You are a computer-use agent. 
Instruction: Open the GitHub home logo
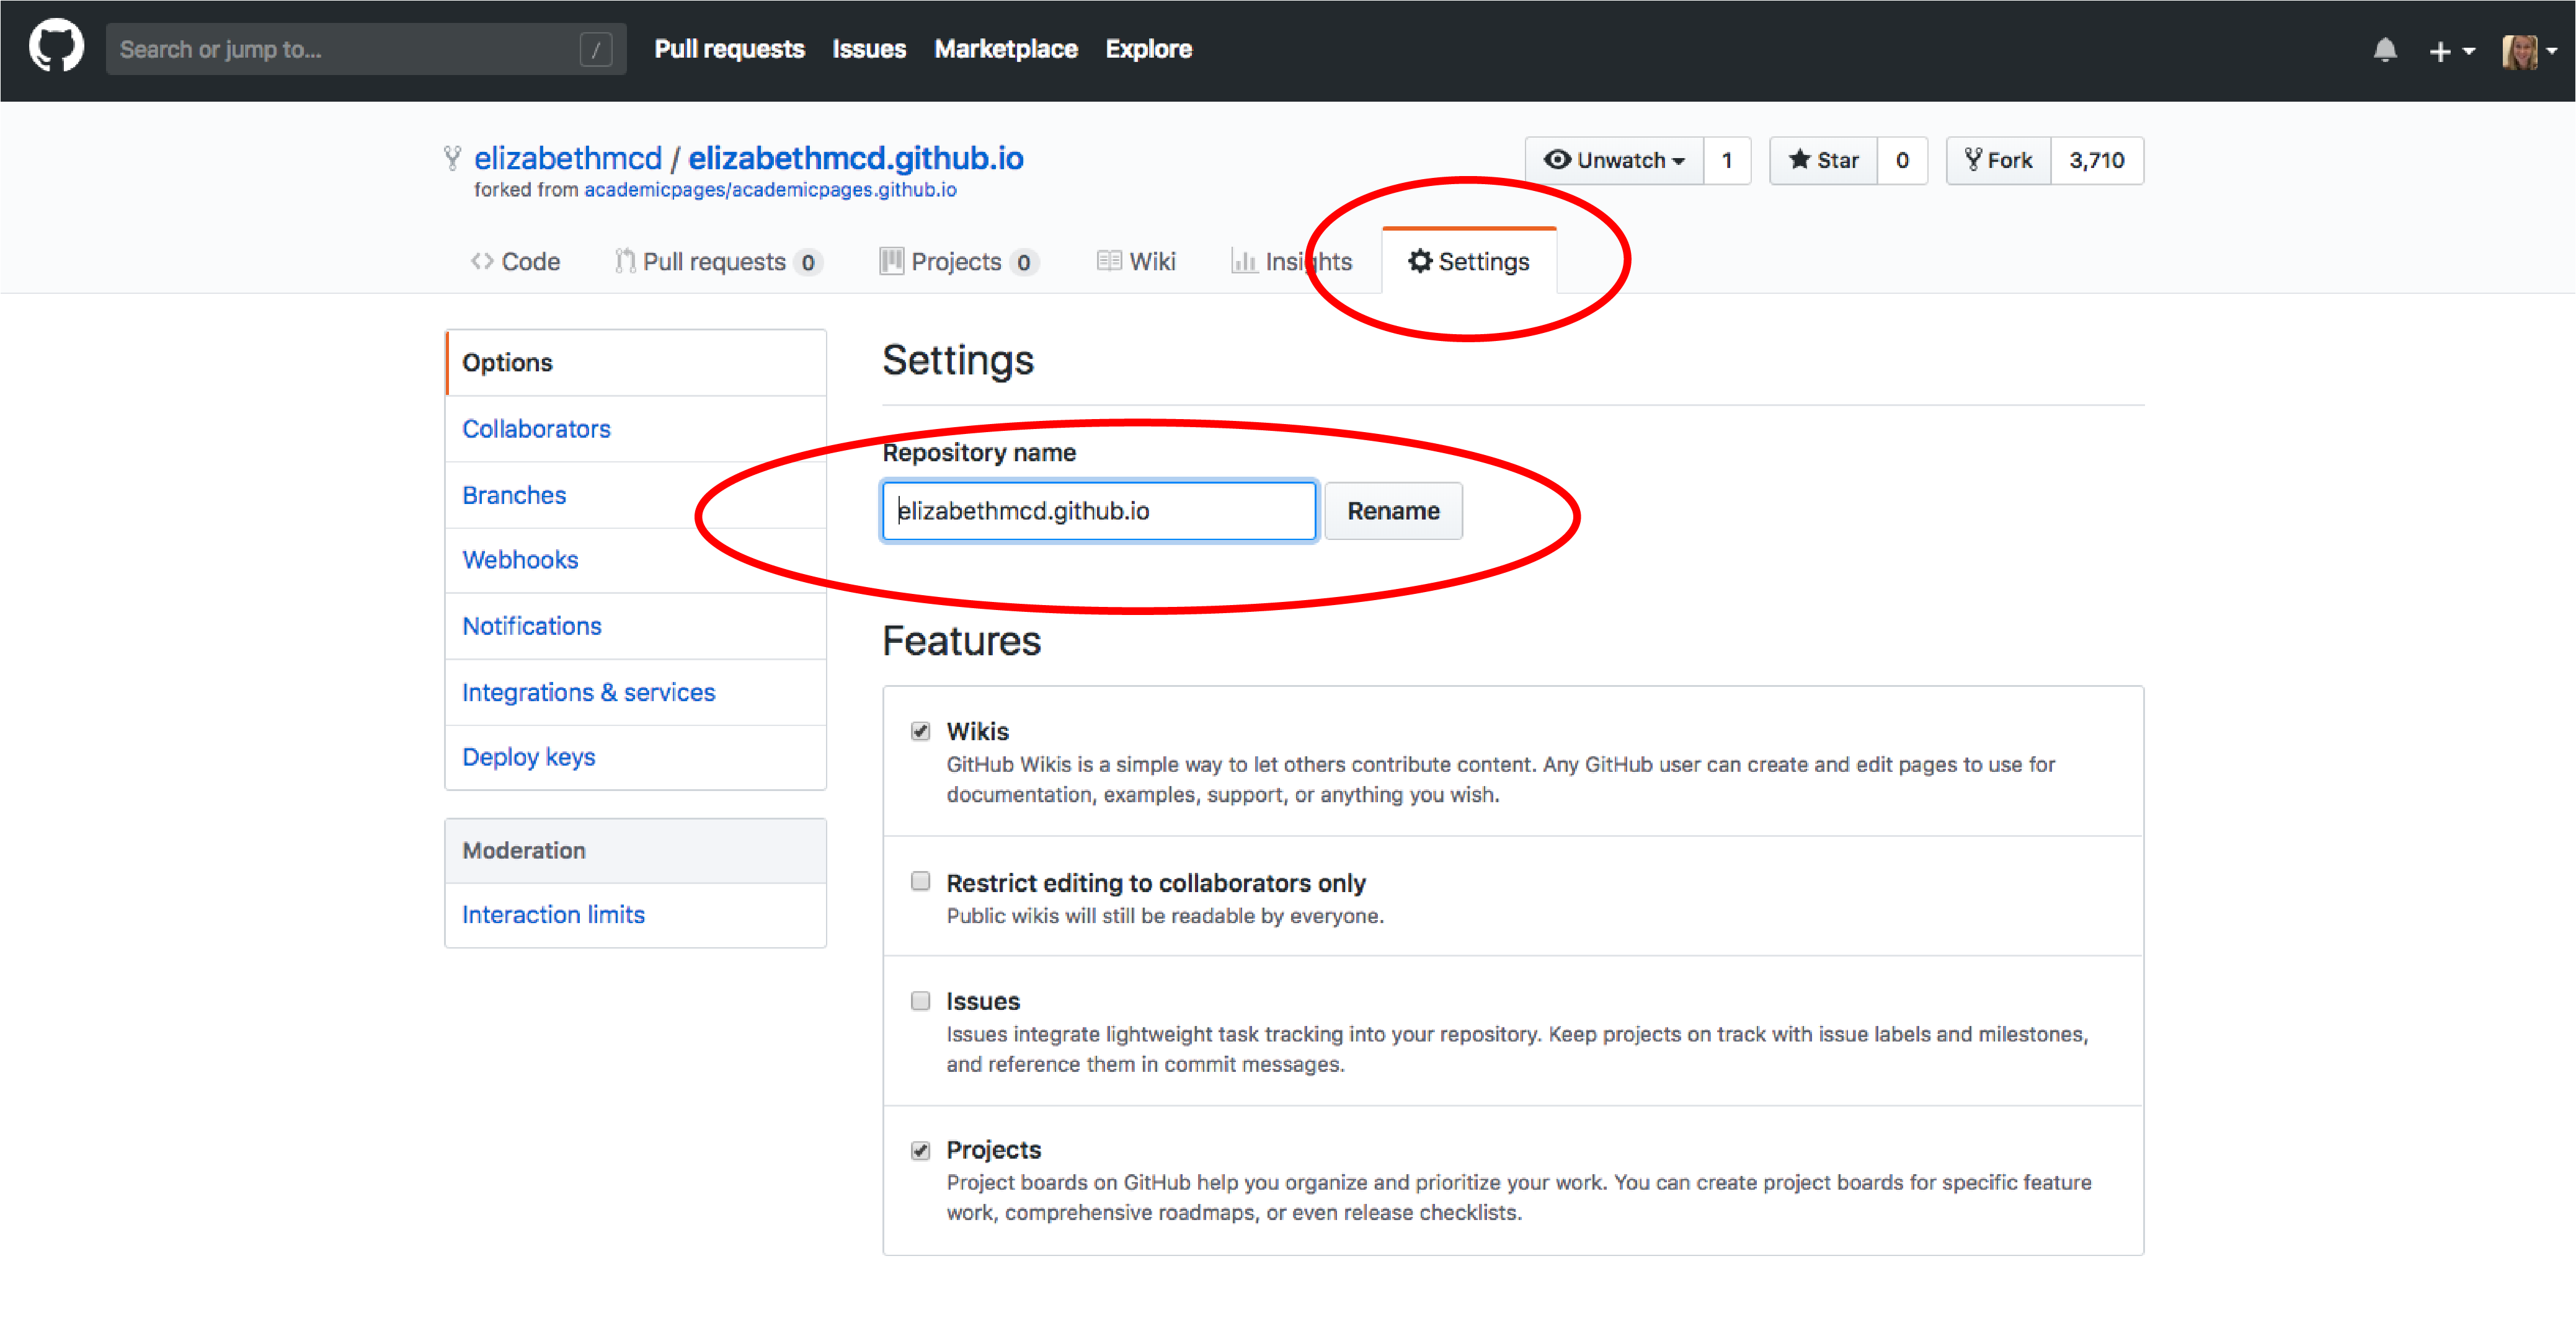(x=56, y=47)
